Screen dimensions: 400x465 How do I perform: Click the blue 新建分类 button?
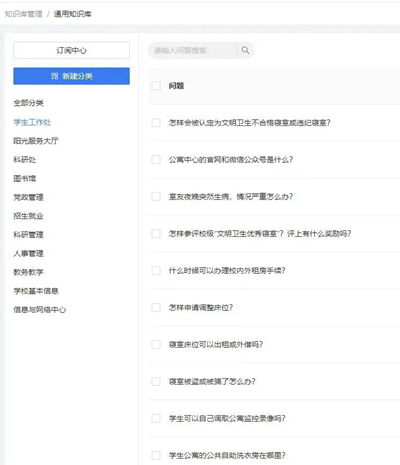(x=71, y=76)
